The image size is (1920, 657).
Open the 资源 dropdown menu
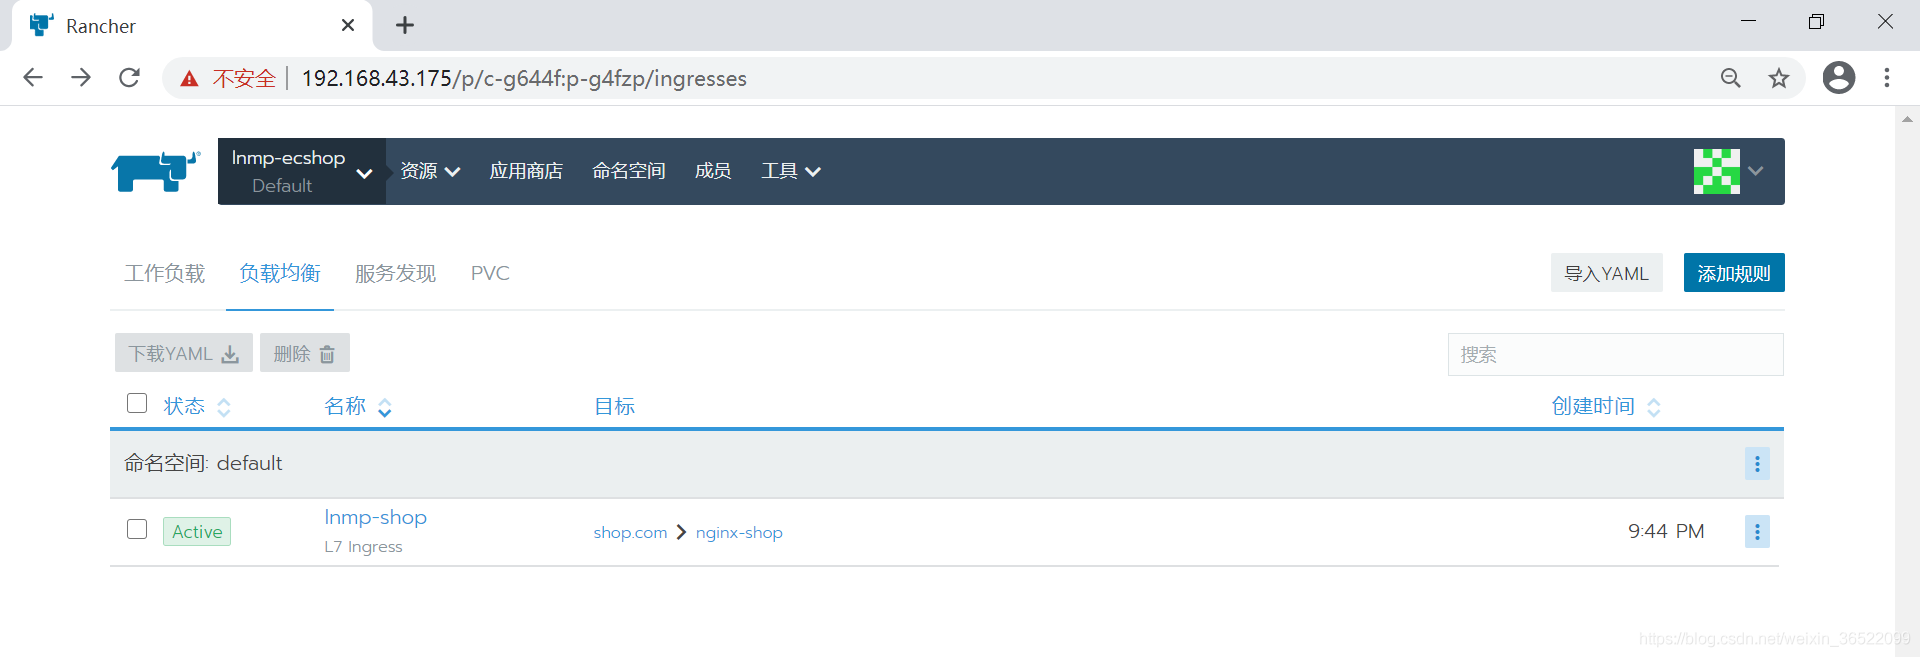(430, 171)
